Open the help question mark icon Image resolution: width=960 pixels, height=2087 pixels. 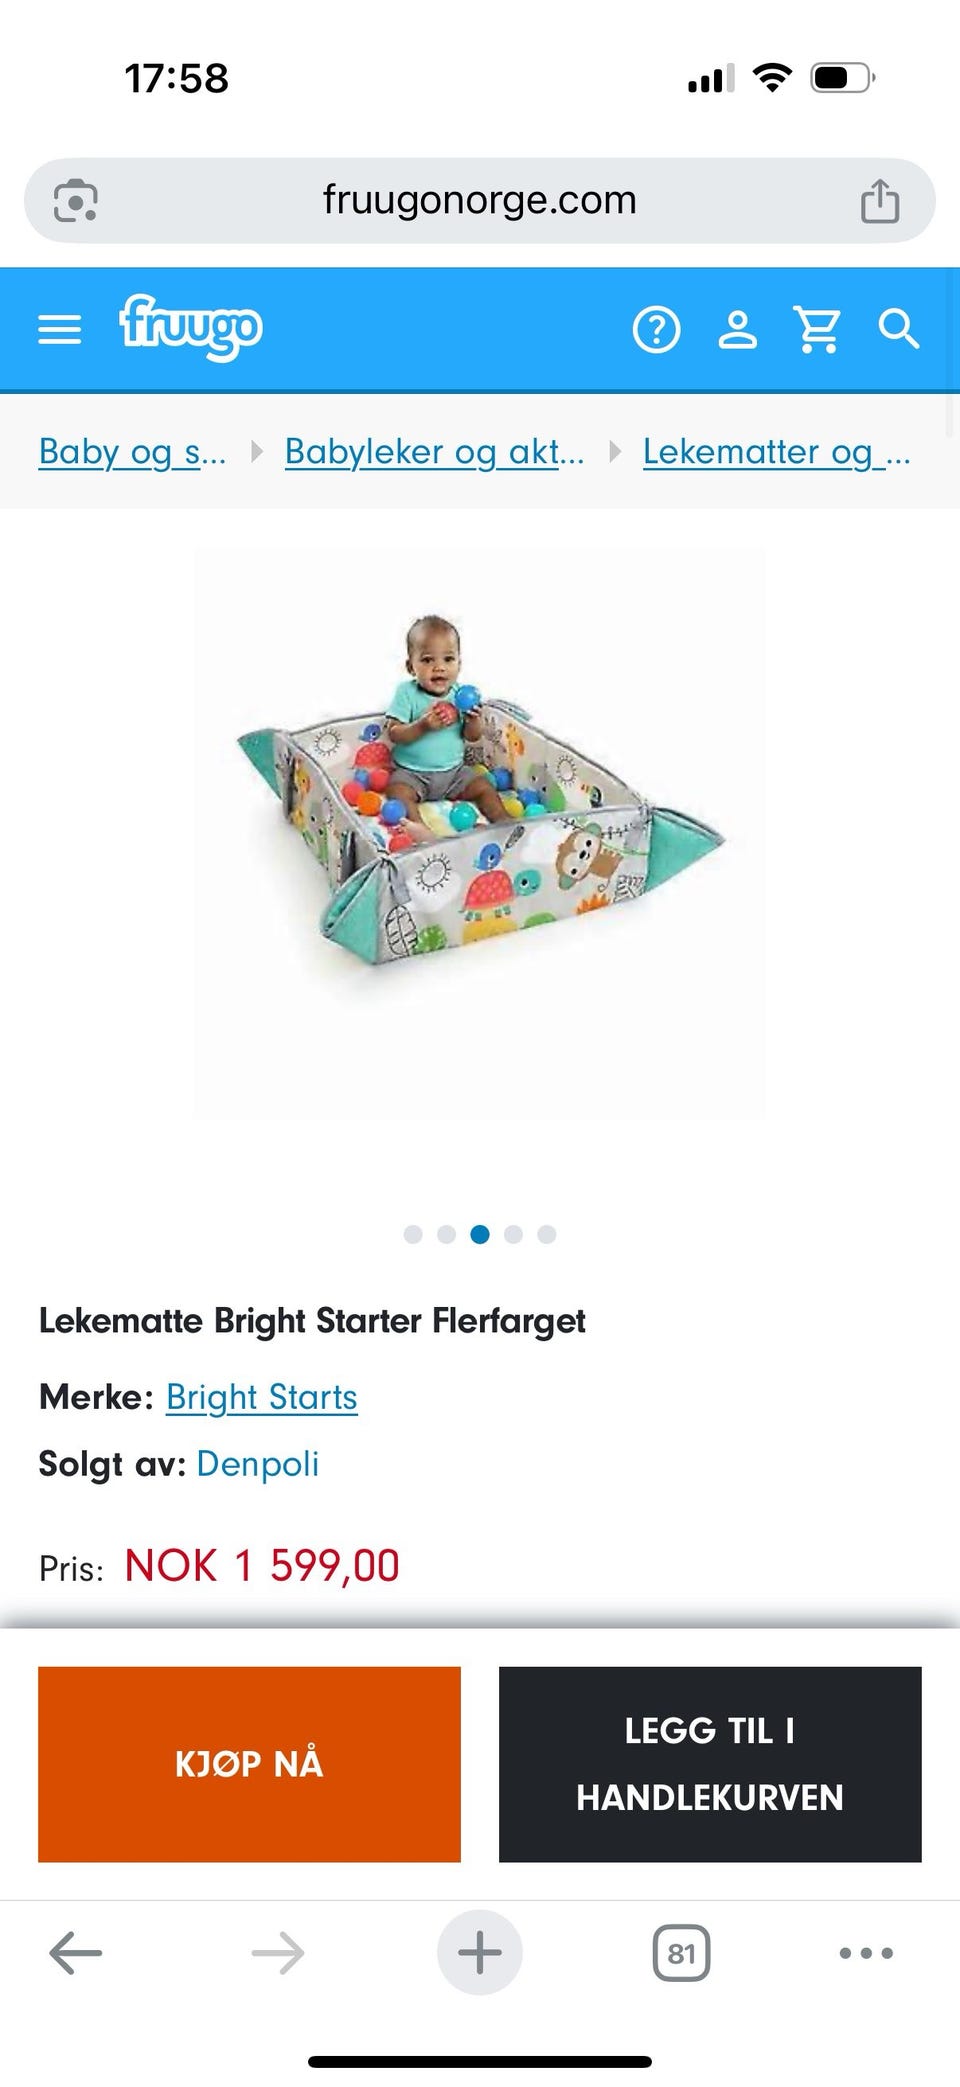[x=657, y=329]
